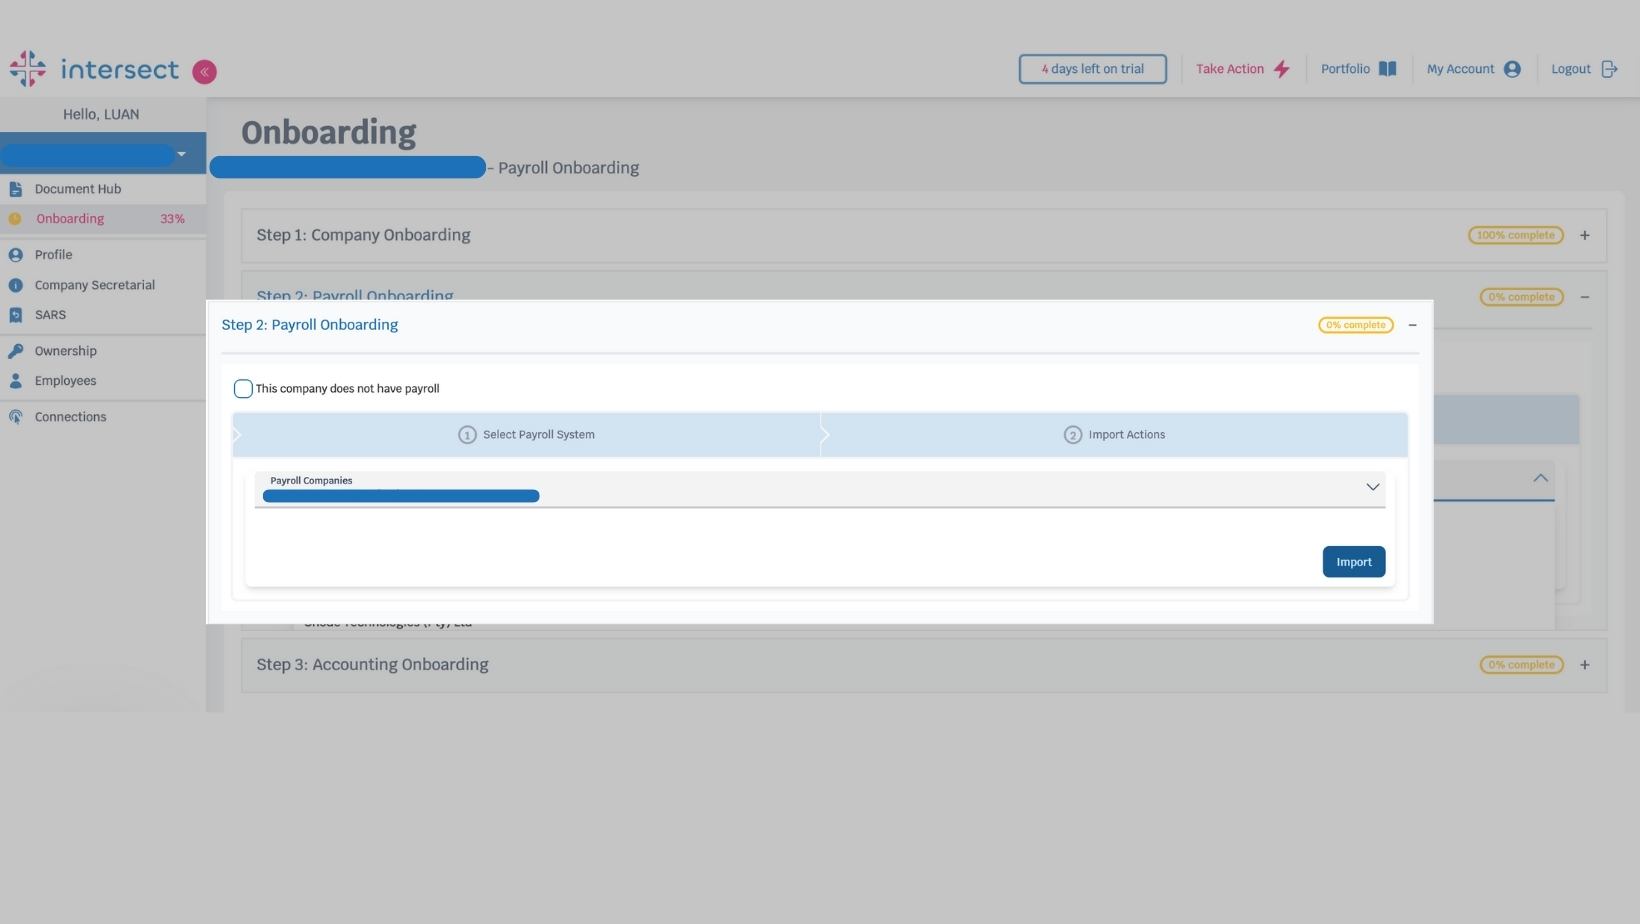Click the Take Action link
Viewport: 1640px width, 924px height.
[x=1229, y=69]
